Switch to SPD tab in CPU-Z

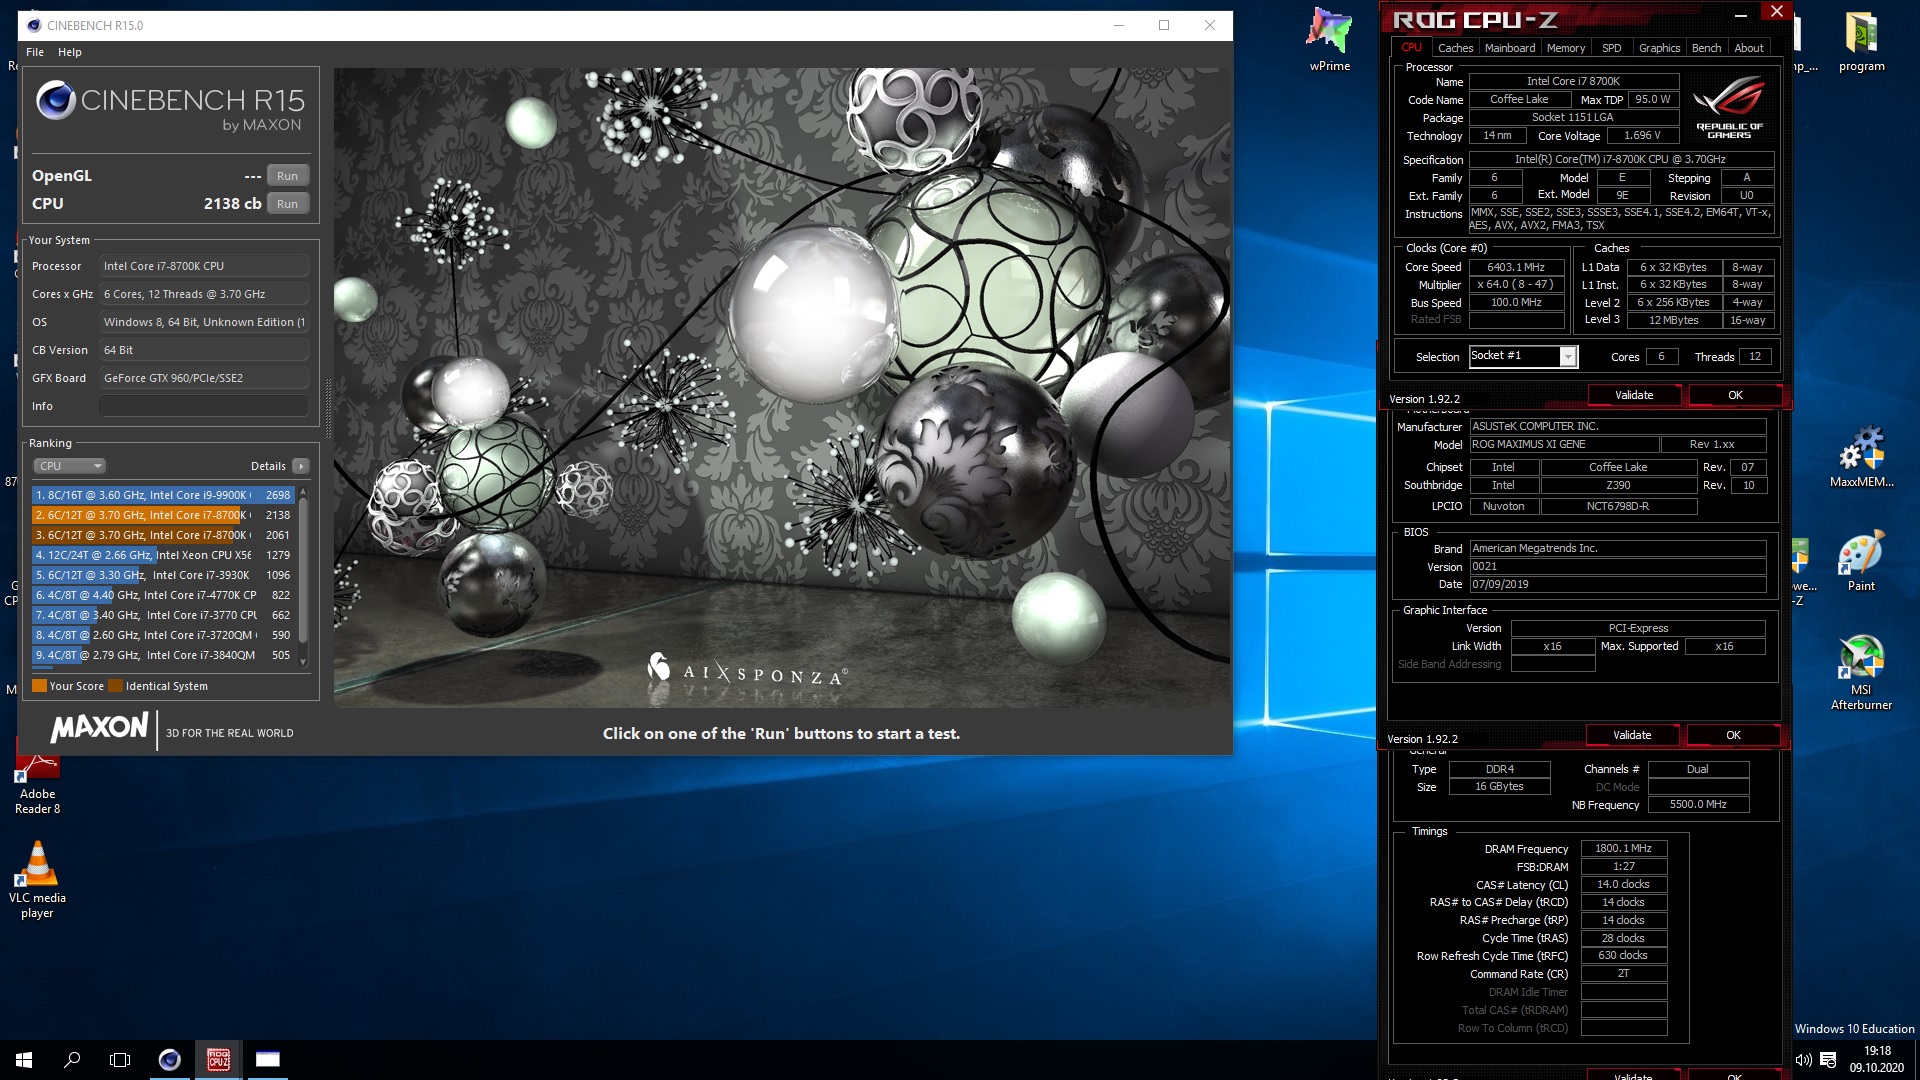pyautogui.click(x=1611, y=48)
